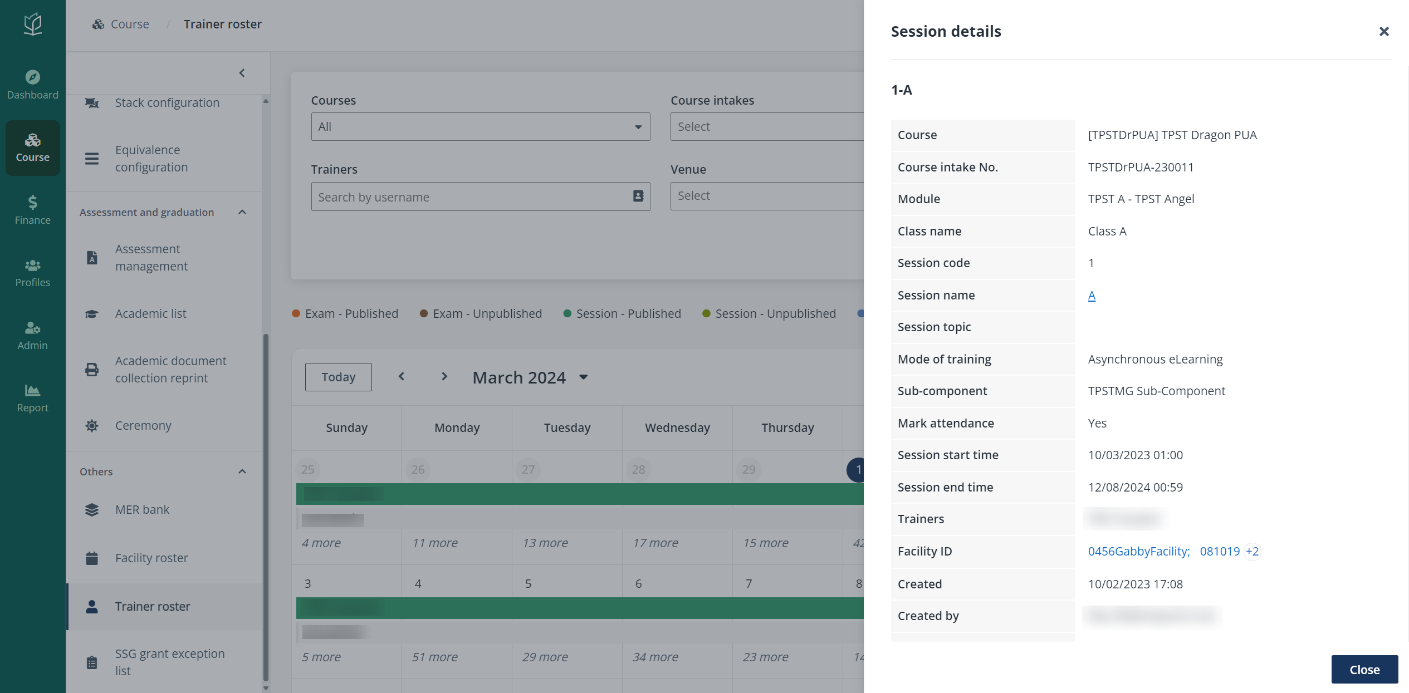
Task: Open the Course section in left rail
Action: point(33,148)
